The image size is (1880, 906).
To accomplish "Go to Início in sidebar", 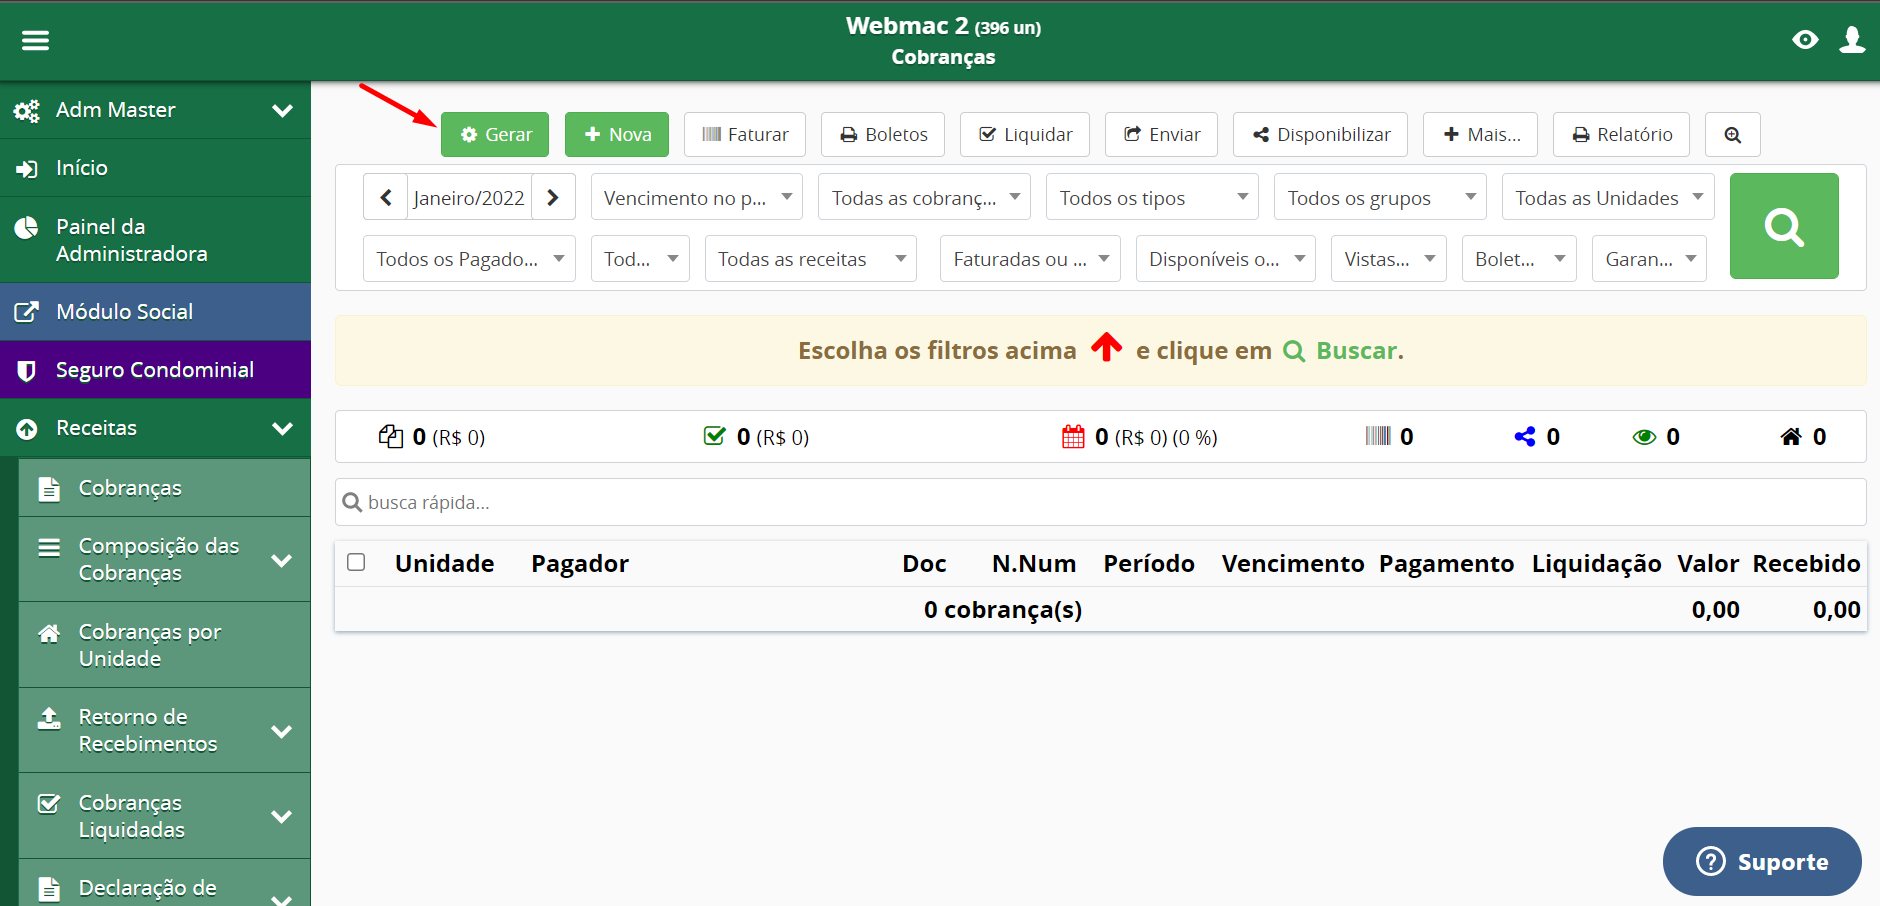I will (x=155, y=168).
